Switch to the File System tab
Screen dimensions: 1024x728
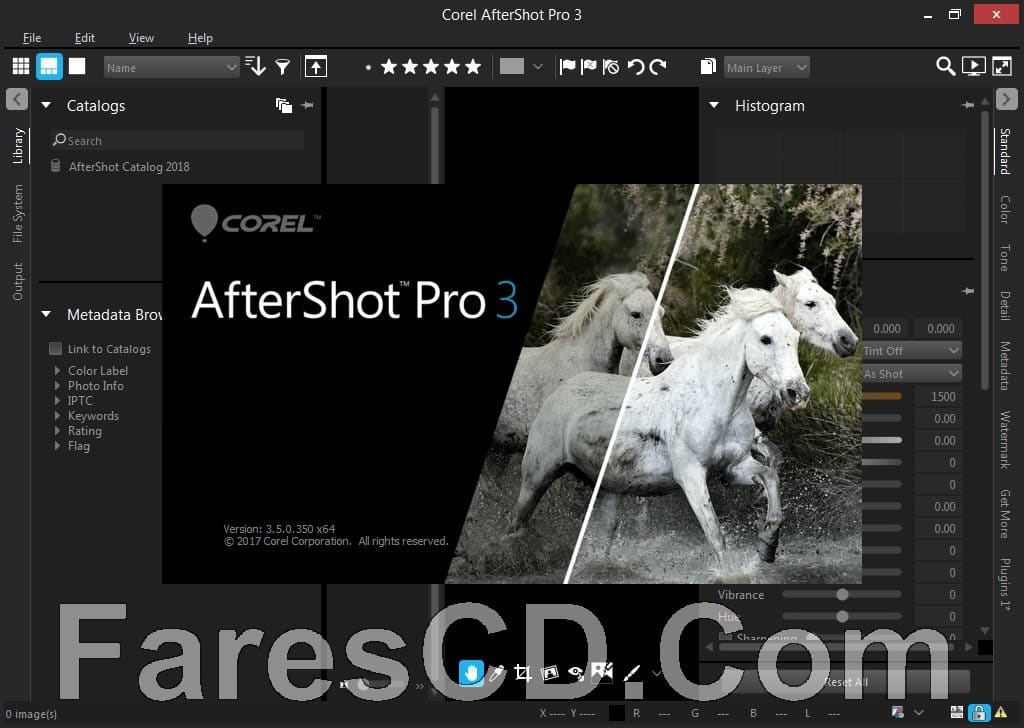coord(18,213)
